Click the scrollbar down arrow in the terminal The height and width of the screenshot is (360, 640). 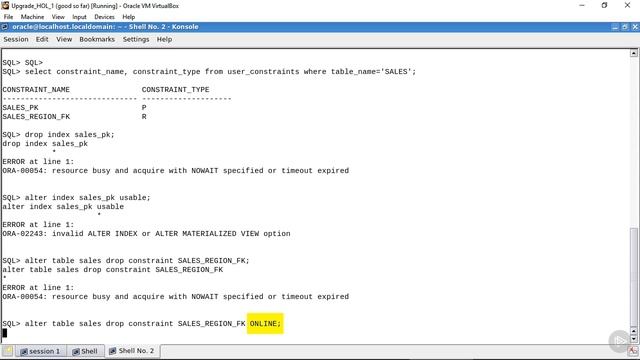click(633, 339)
